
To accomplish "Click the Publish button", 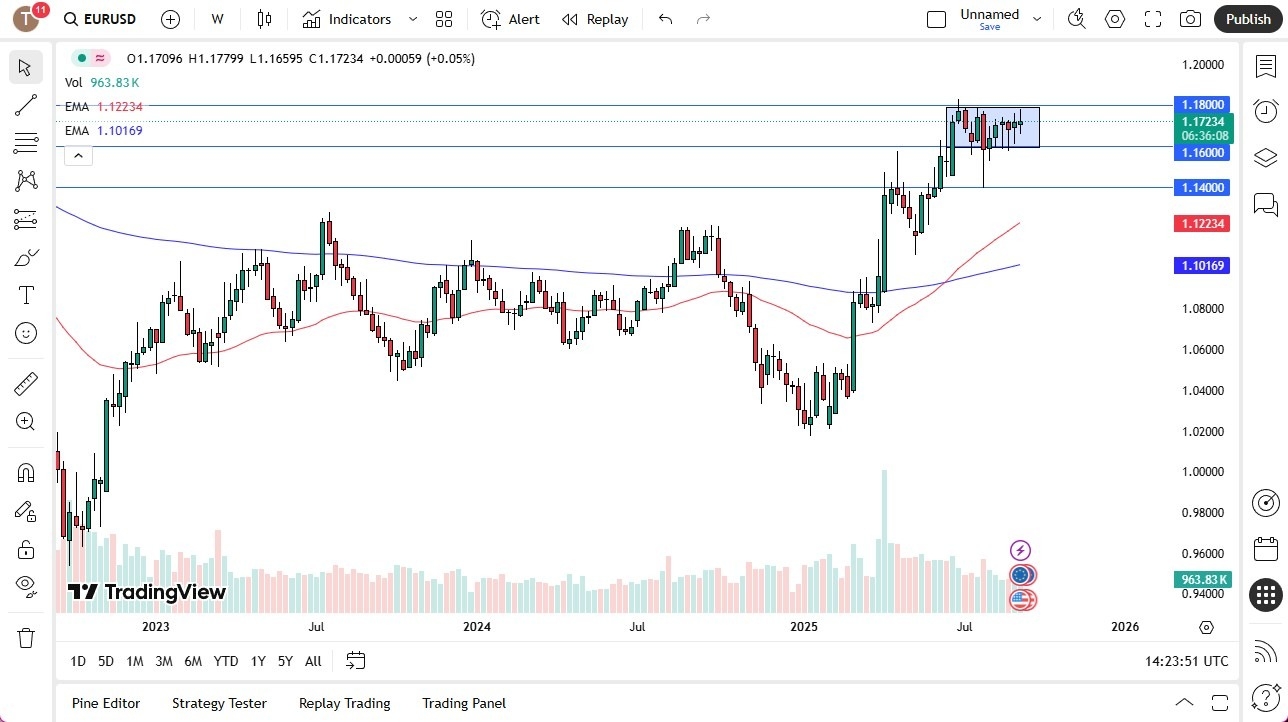I will [x=1247, y=18].
